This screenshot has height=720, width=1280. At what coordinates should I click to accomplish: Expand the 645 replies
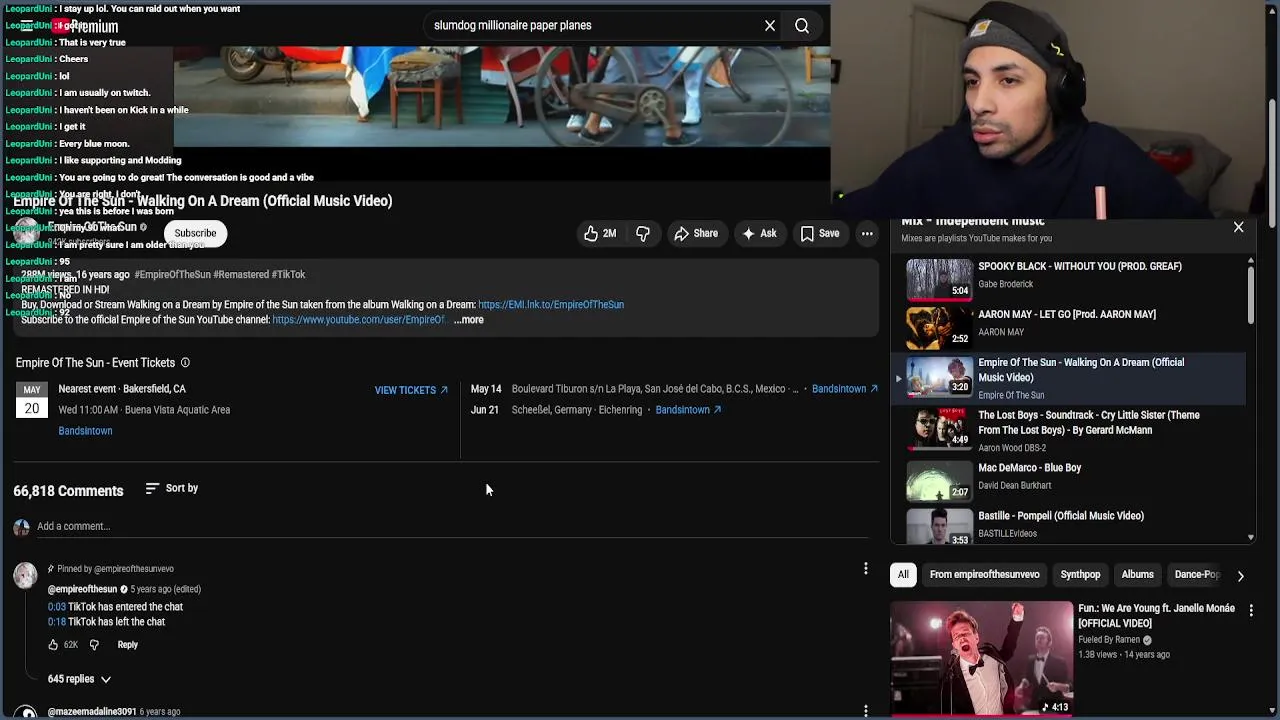pos(79,679)
